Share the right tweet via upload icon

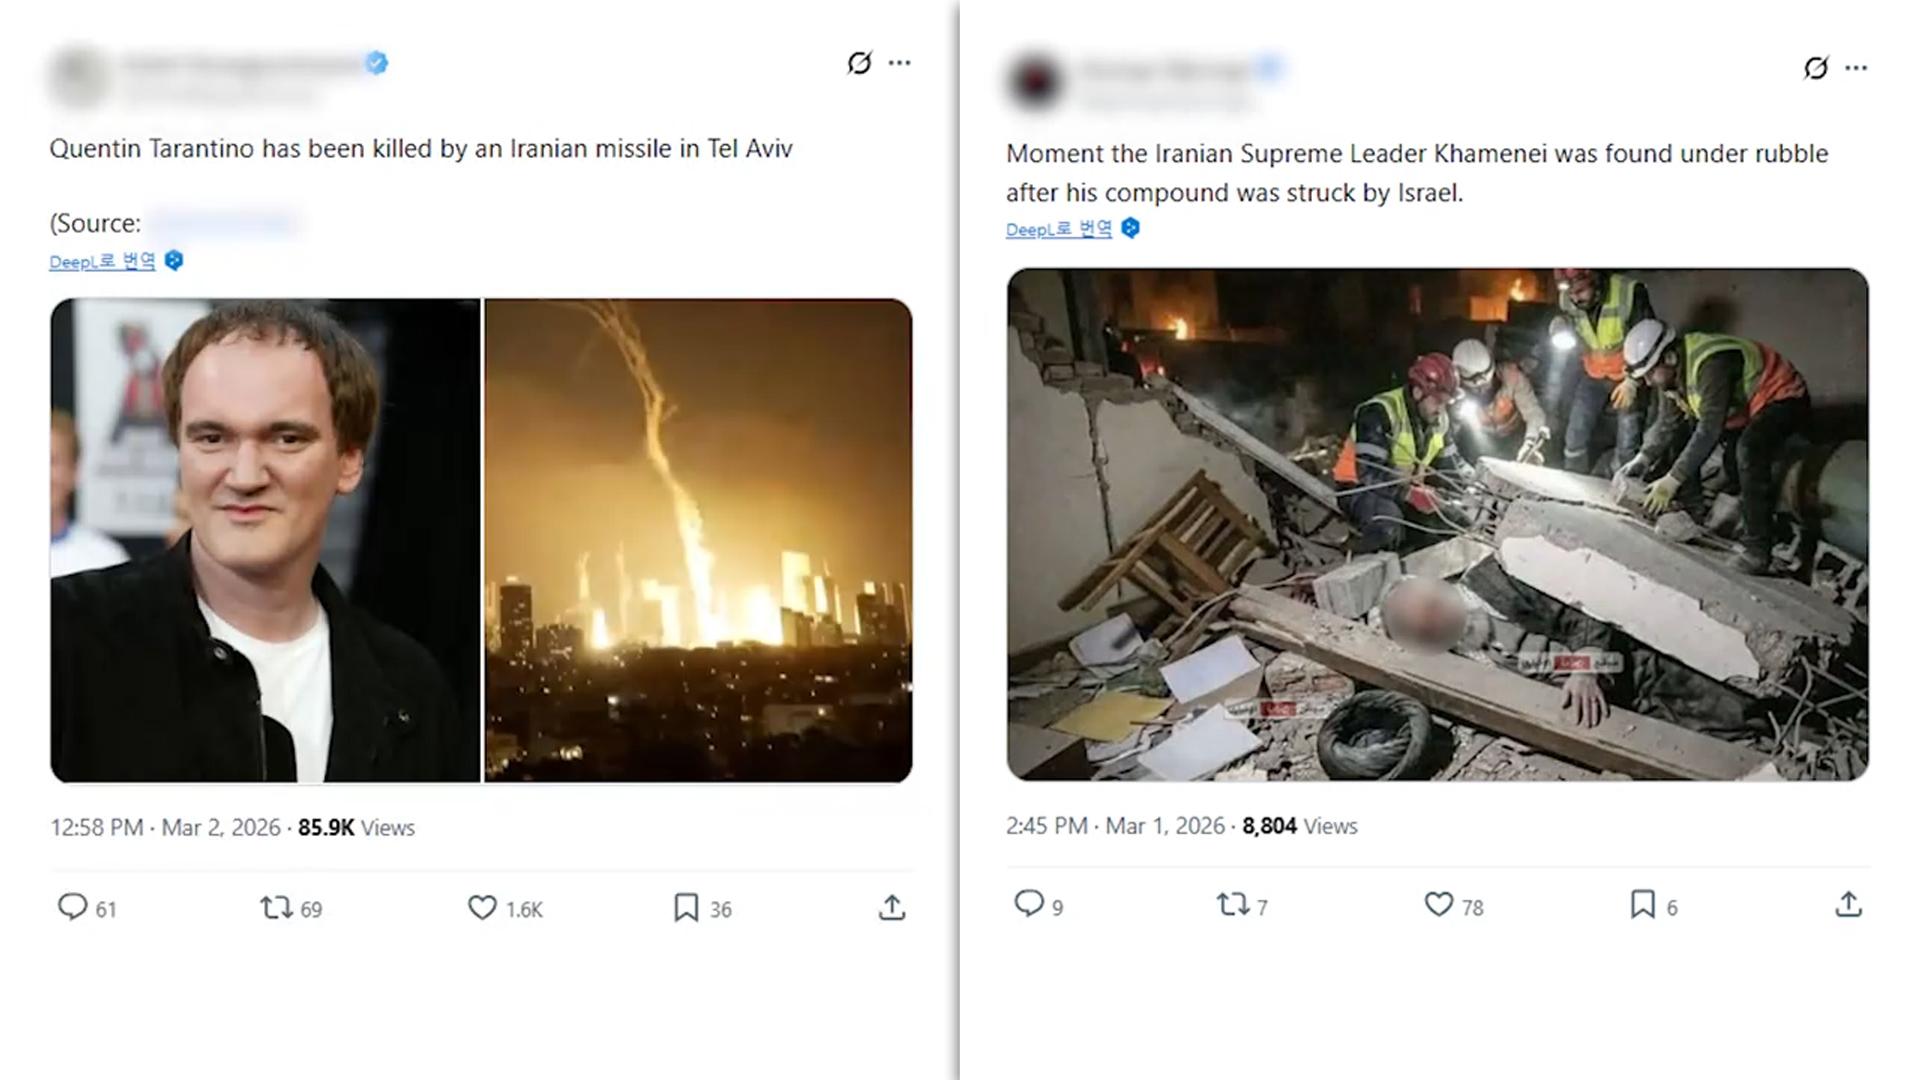pos(1848,904)
